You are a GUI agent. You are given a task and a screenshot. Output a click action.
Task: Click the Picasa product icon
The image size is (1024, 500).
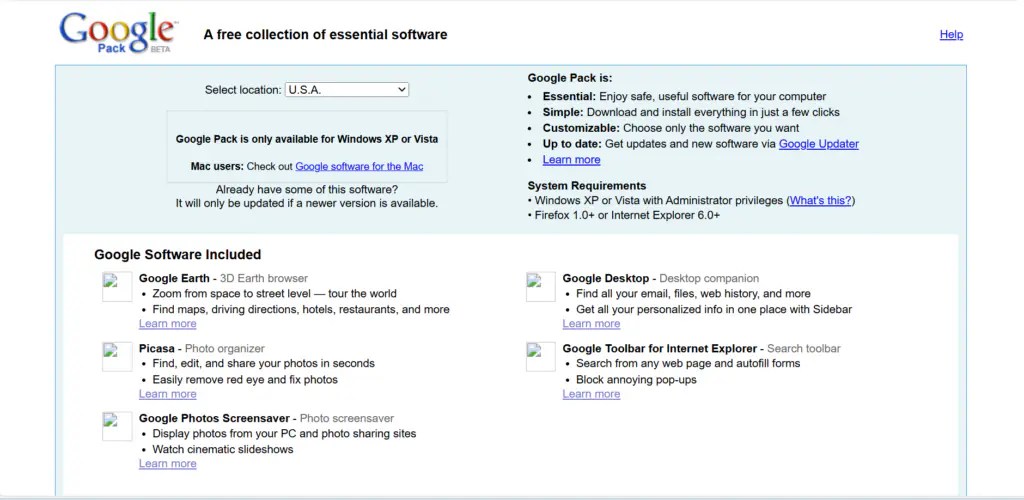point(117,357)
